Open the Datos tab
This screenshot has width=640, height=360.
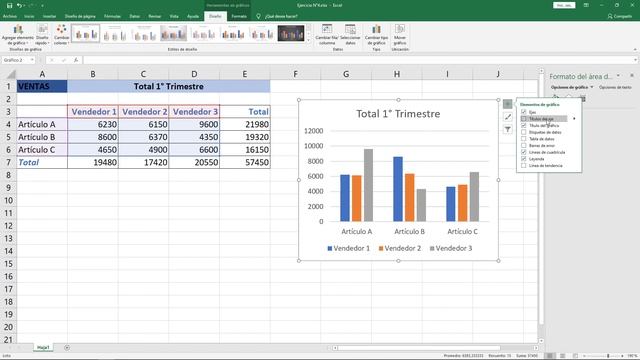click(135, 16)
